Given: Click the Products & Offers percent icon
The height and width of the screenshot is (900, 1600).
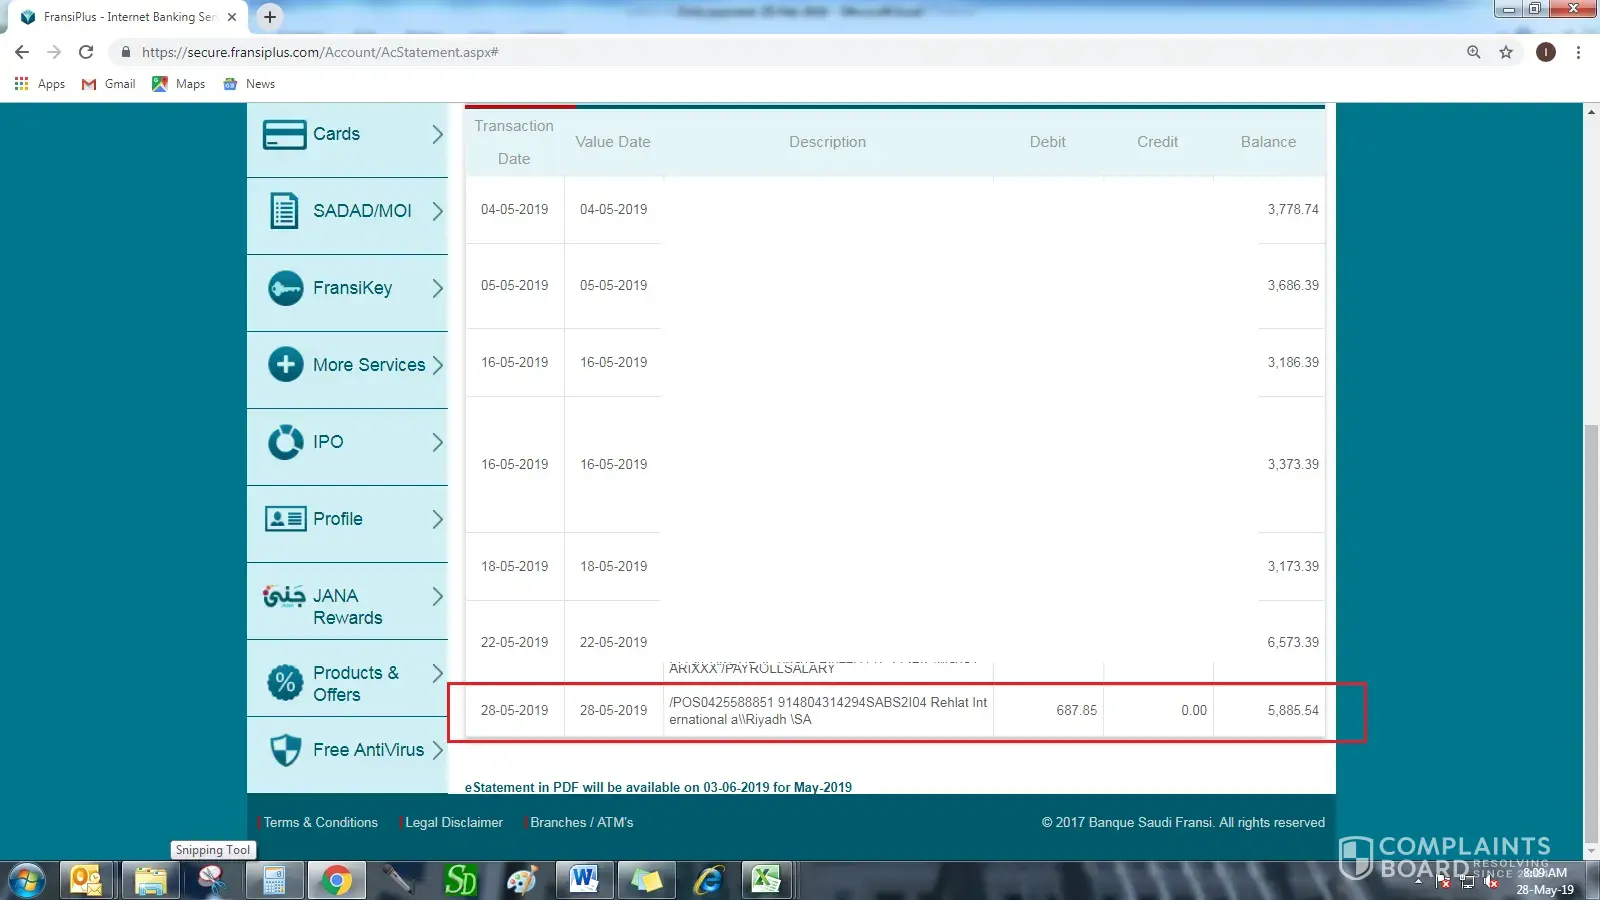Looking at the screenshot, I should click(285, 683).
